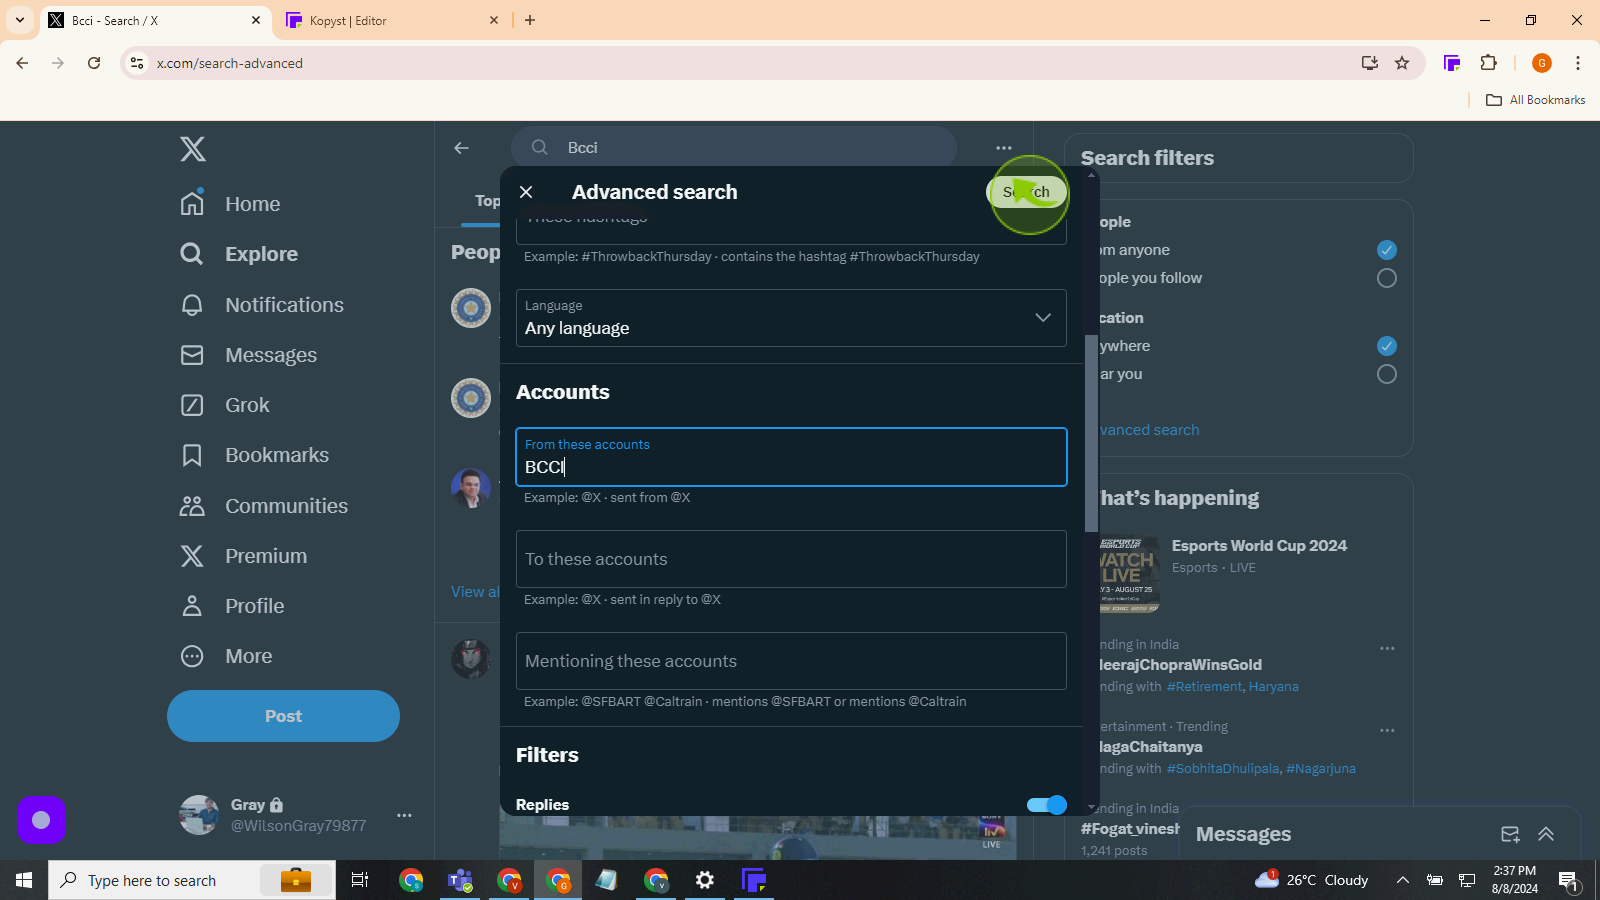The width and height of the screenshot is (1600, 900).
Task: Click the back arrow beside search box
Action: [x=461, y=148]
